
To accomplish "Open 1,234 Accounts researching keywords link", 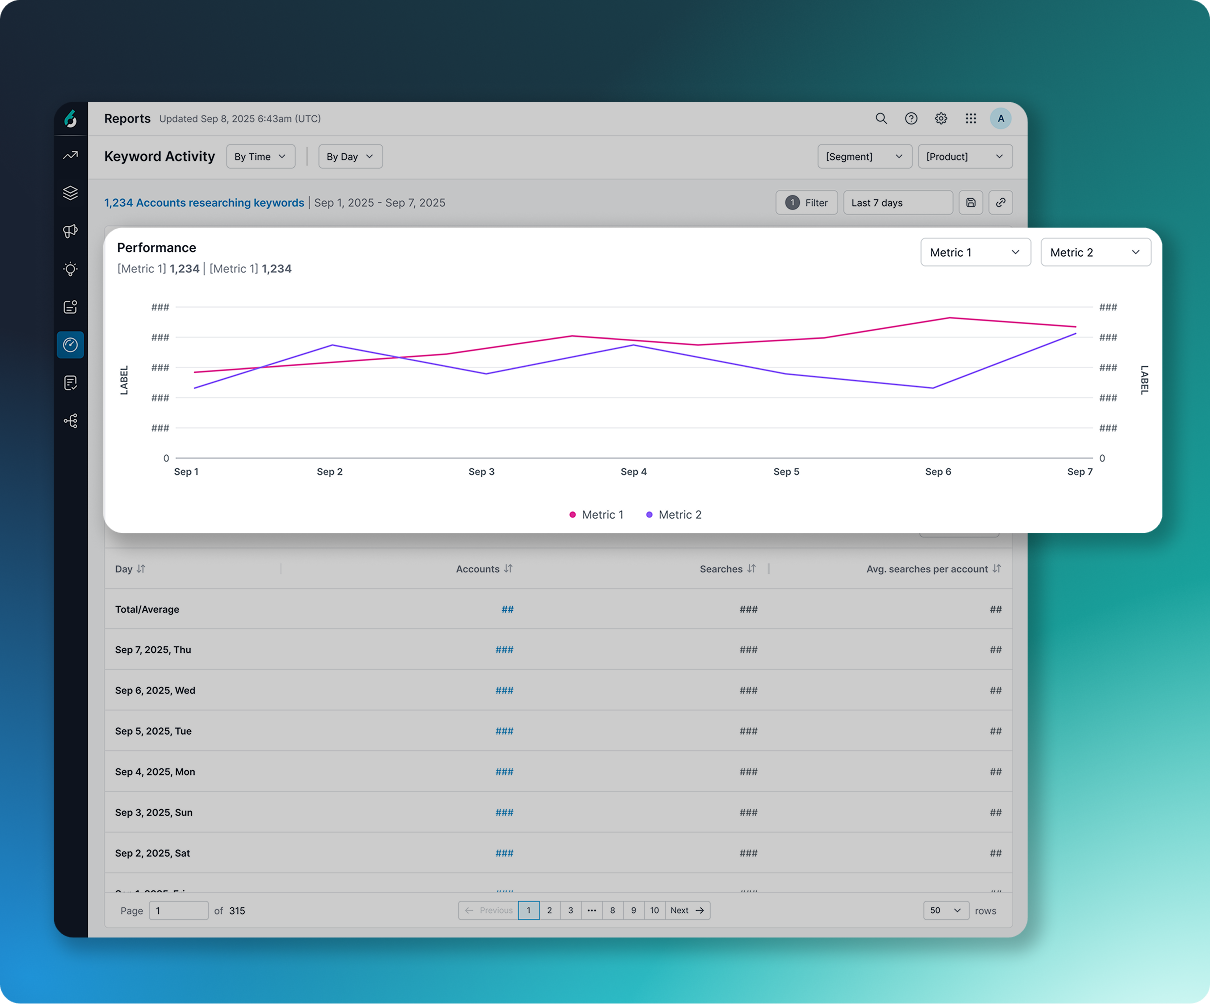I will point(204,202).
